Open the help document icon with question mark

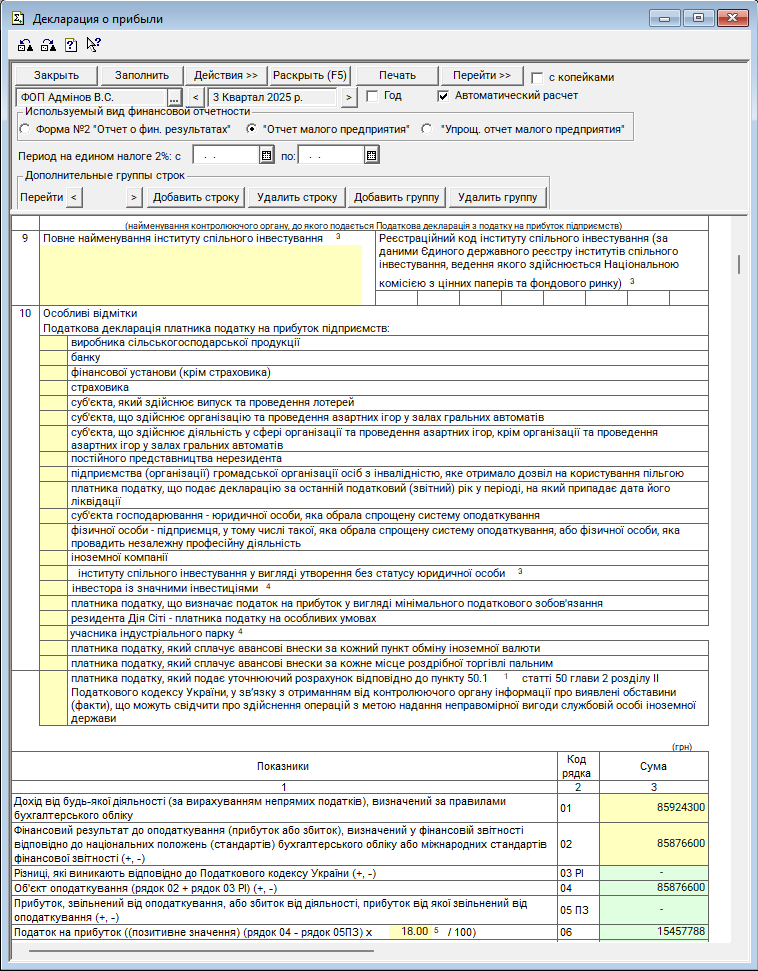[x=70, y=44]
